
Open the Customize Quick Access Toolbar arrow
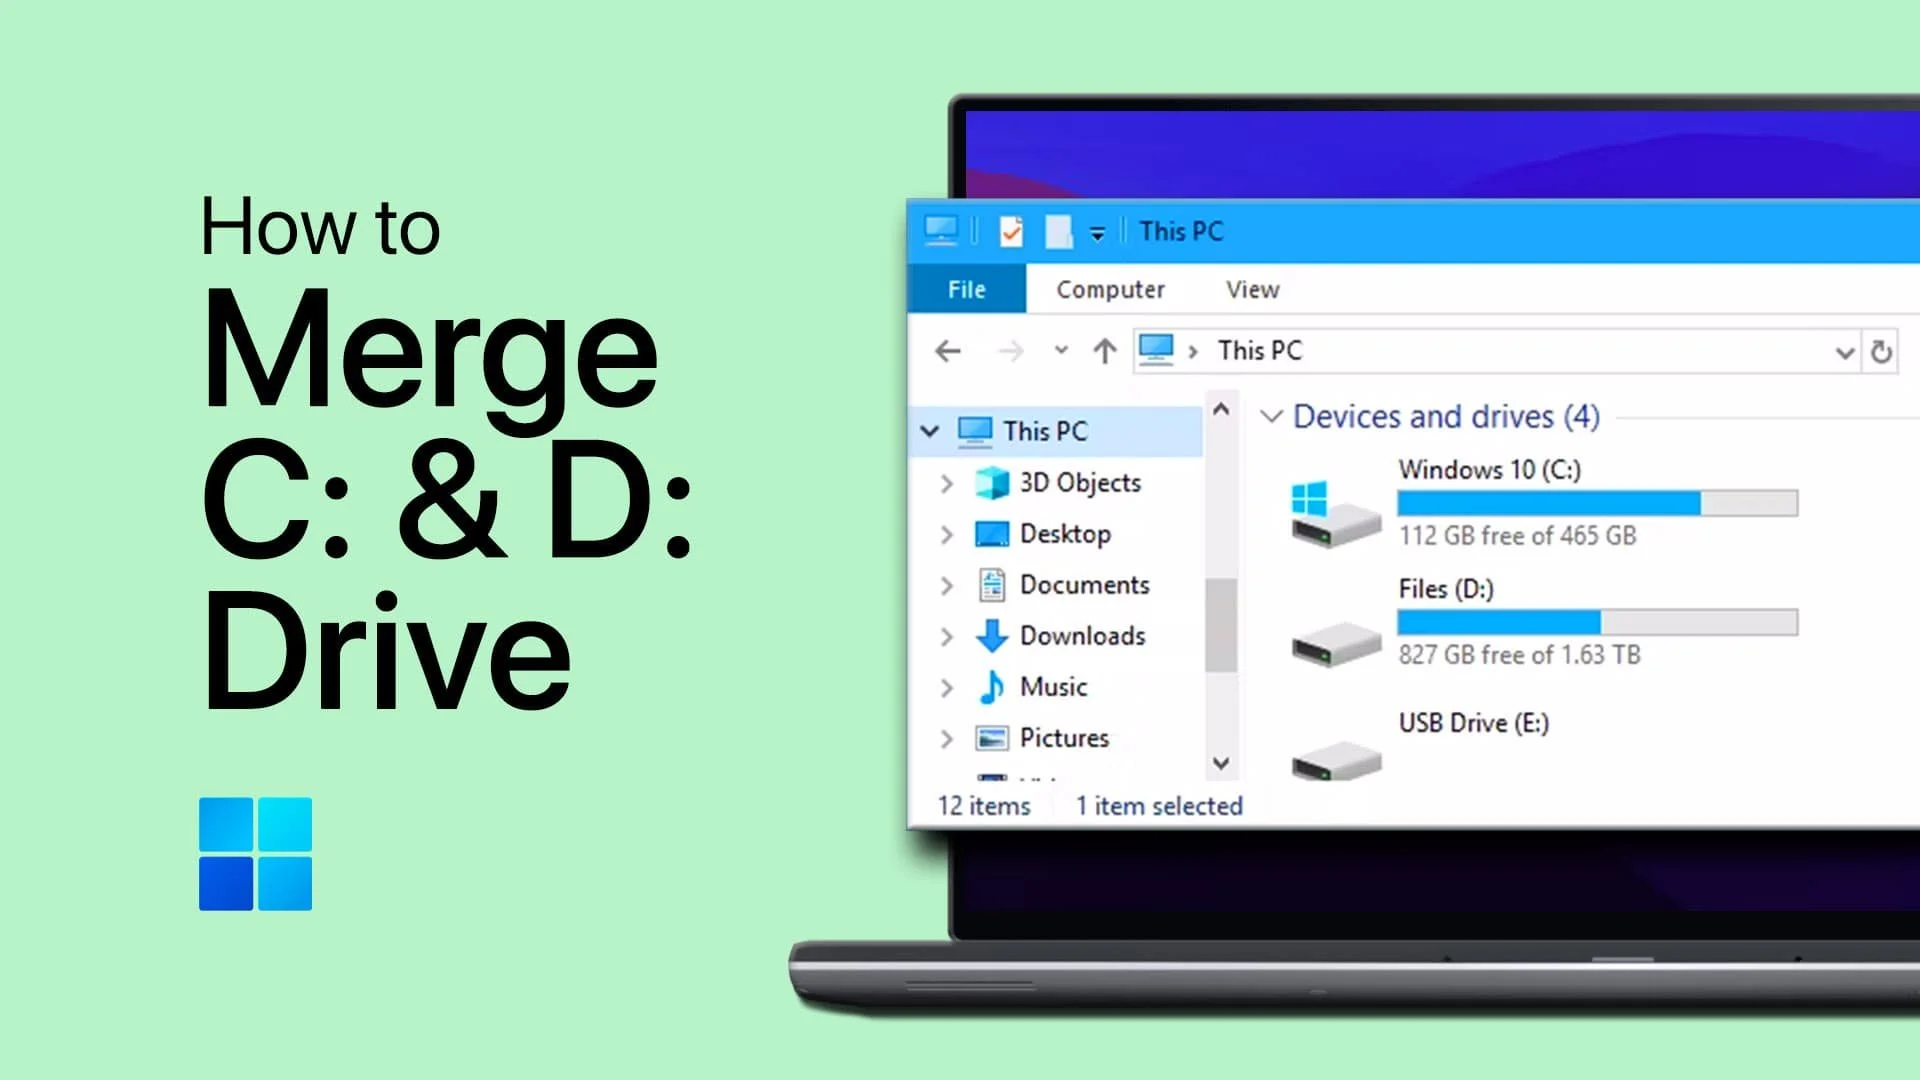[1097, 234]
